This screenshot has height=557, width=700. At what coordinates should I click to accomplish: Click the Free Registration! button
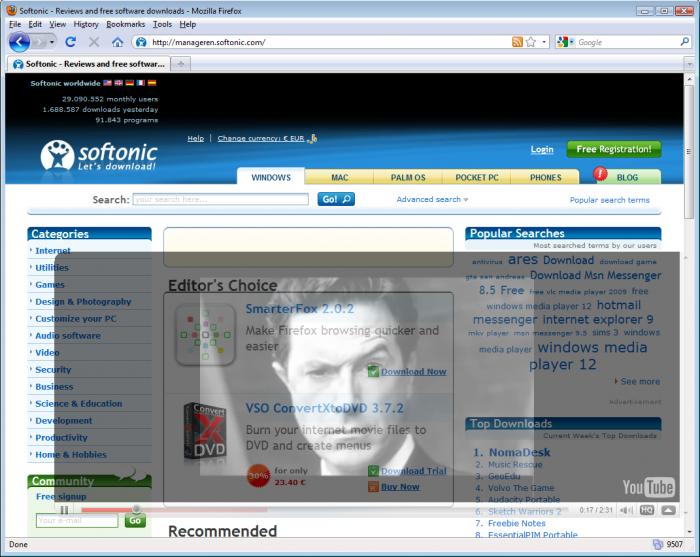tap(614, 149)
